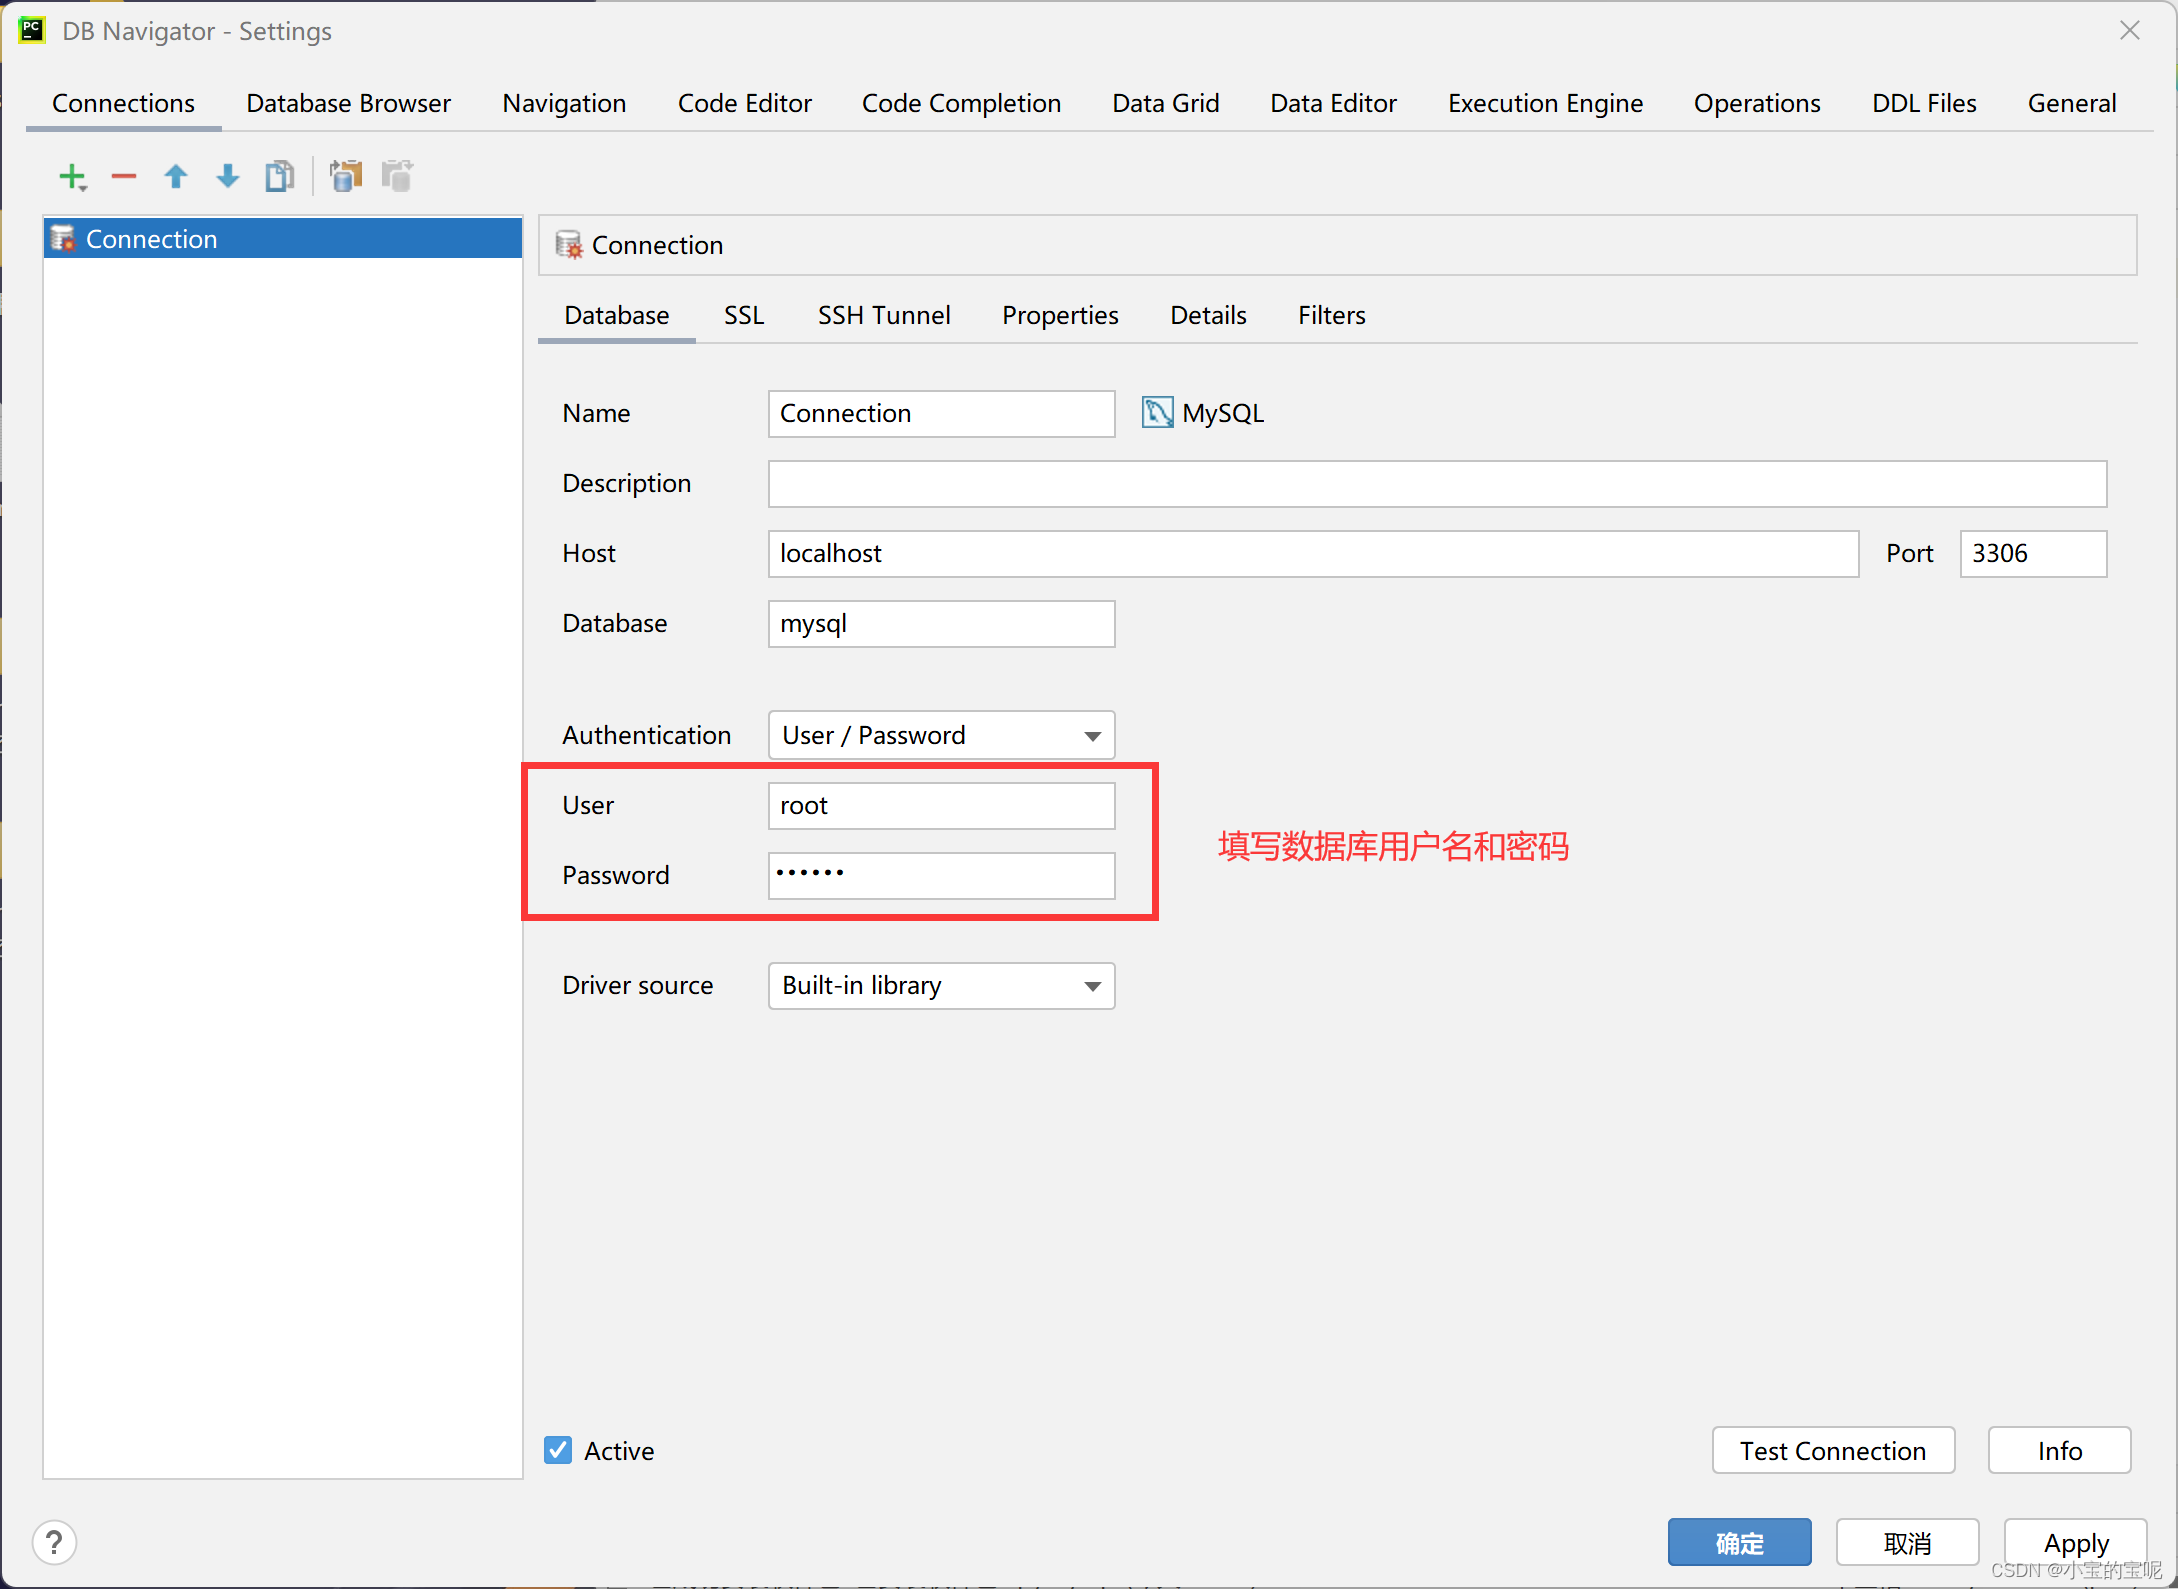Copy connection setup to clipboard icon
Viewport: 2178px width, 1589px height.
345,176
